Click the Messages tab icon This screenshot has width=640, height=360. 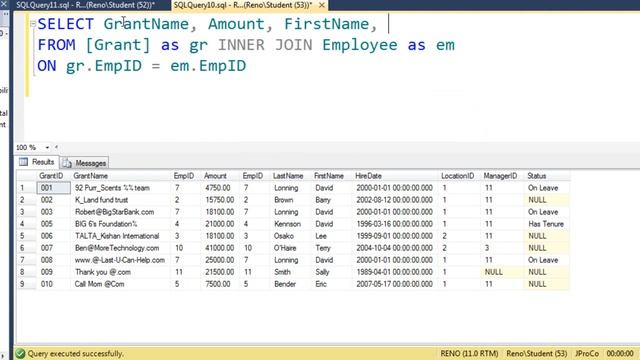67,163
